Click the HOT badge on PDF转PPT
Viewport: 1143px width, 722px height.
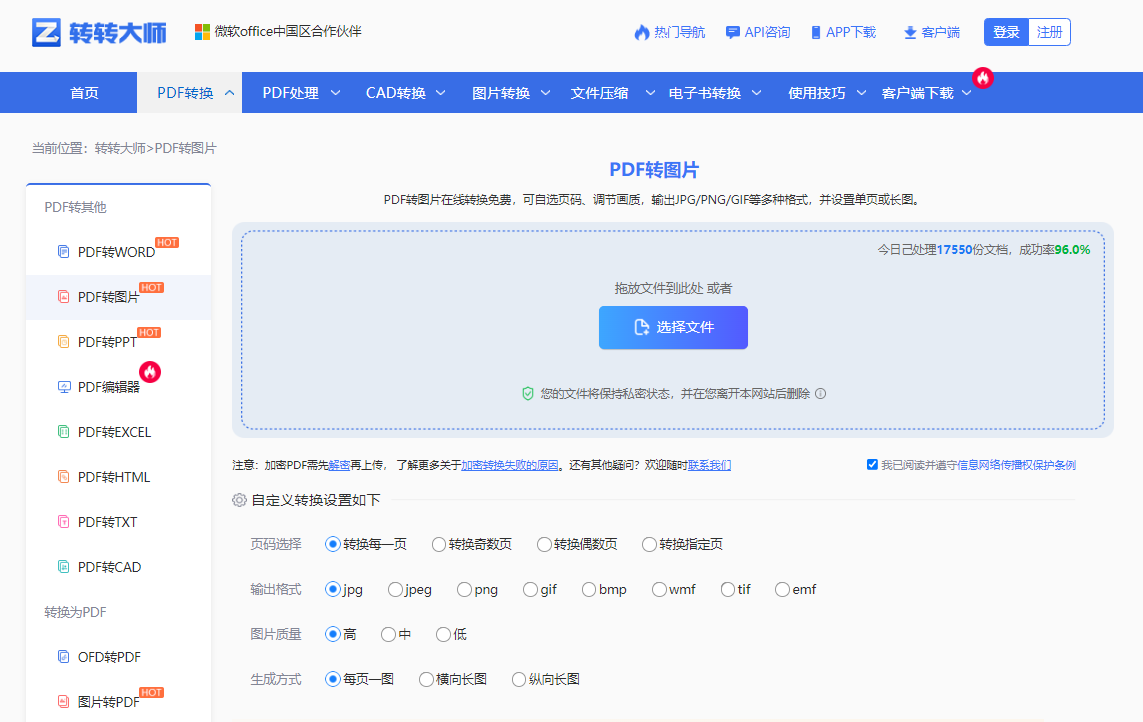point(149,333)
